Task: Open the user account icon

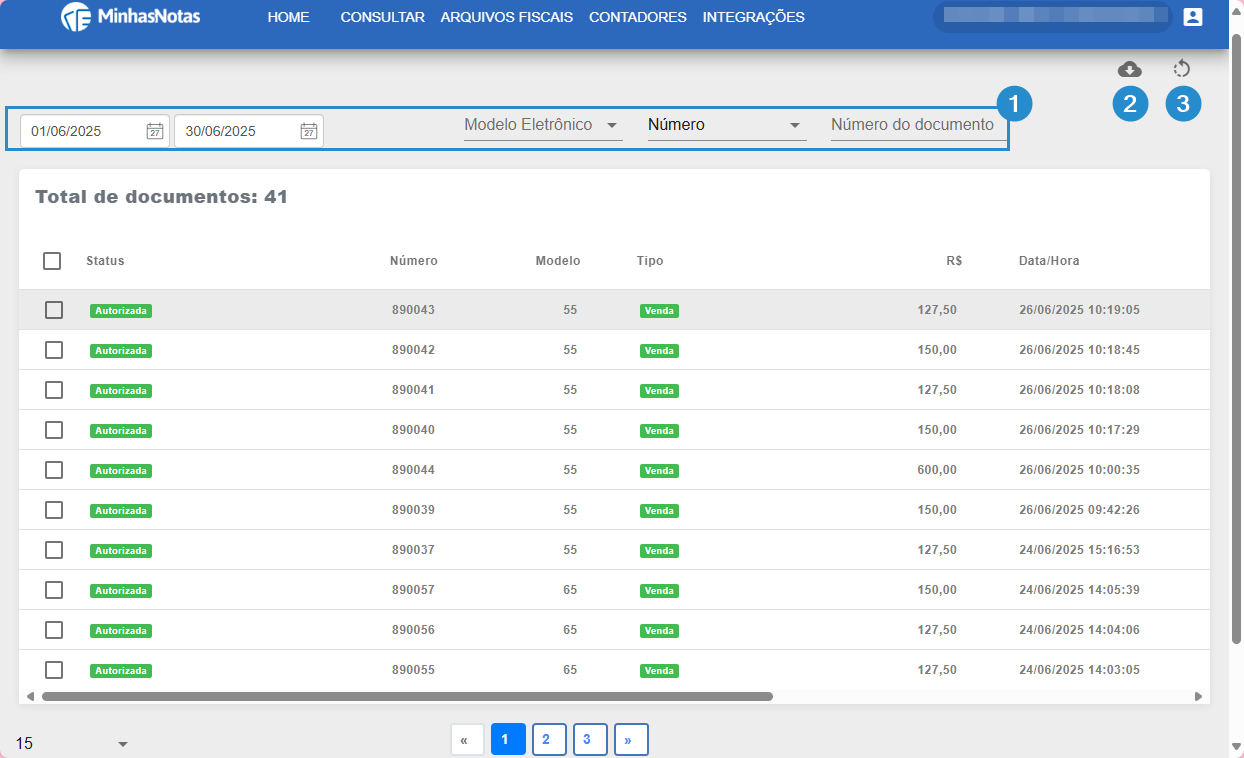Action: point(1192,17)
